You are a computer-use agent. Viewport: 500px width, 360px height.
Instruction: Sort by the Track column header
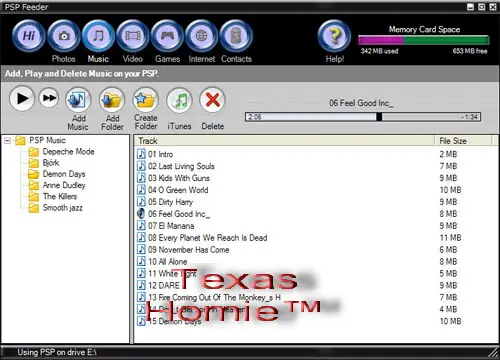(x=284, y=141)
